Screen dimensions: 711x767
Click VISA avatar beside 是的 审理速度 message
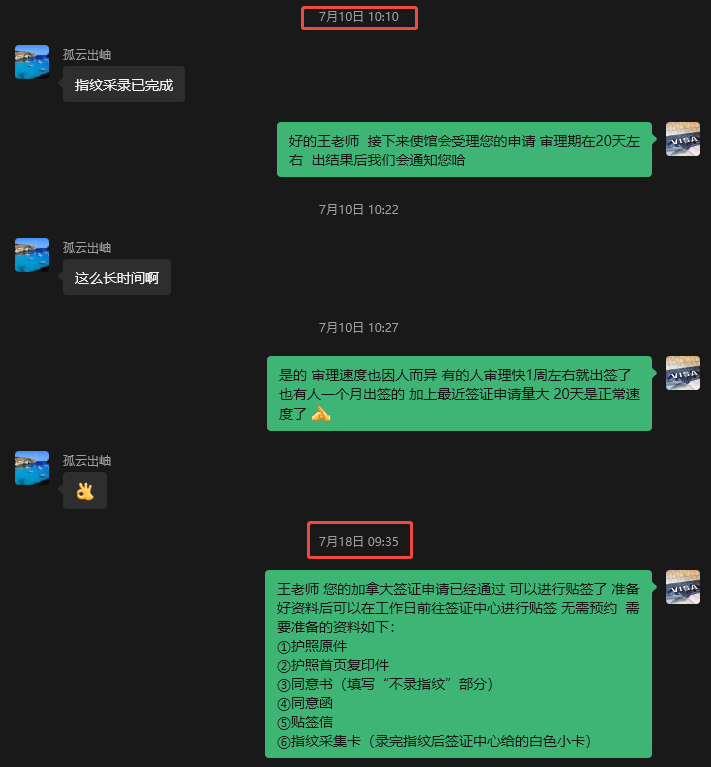pyautogui.click(x=683, y=373)
